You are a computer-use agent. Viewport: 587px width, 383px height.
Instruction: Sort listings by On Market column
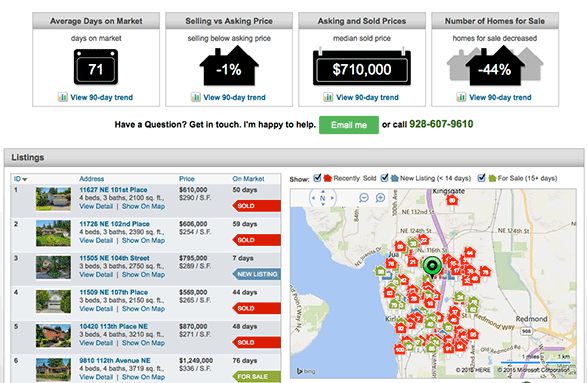click(248, 179)
